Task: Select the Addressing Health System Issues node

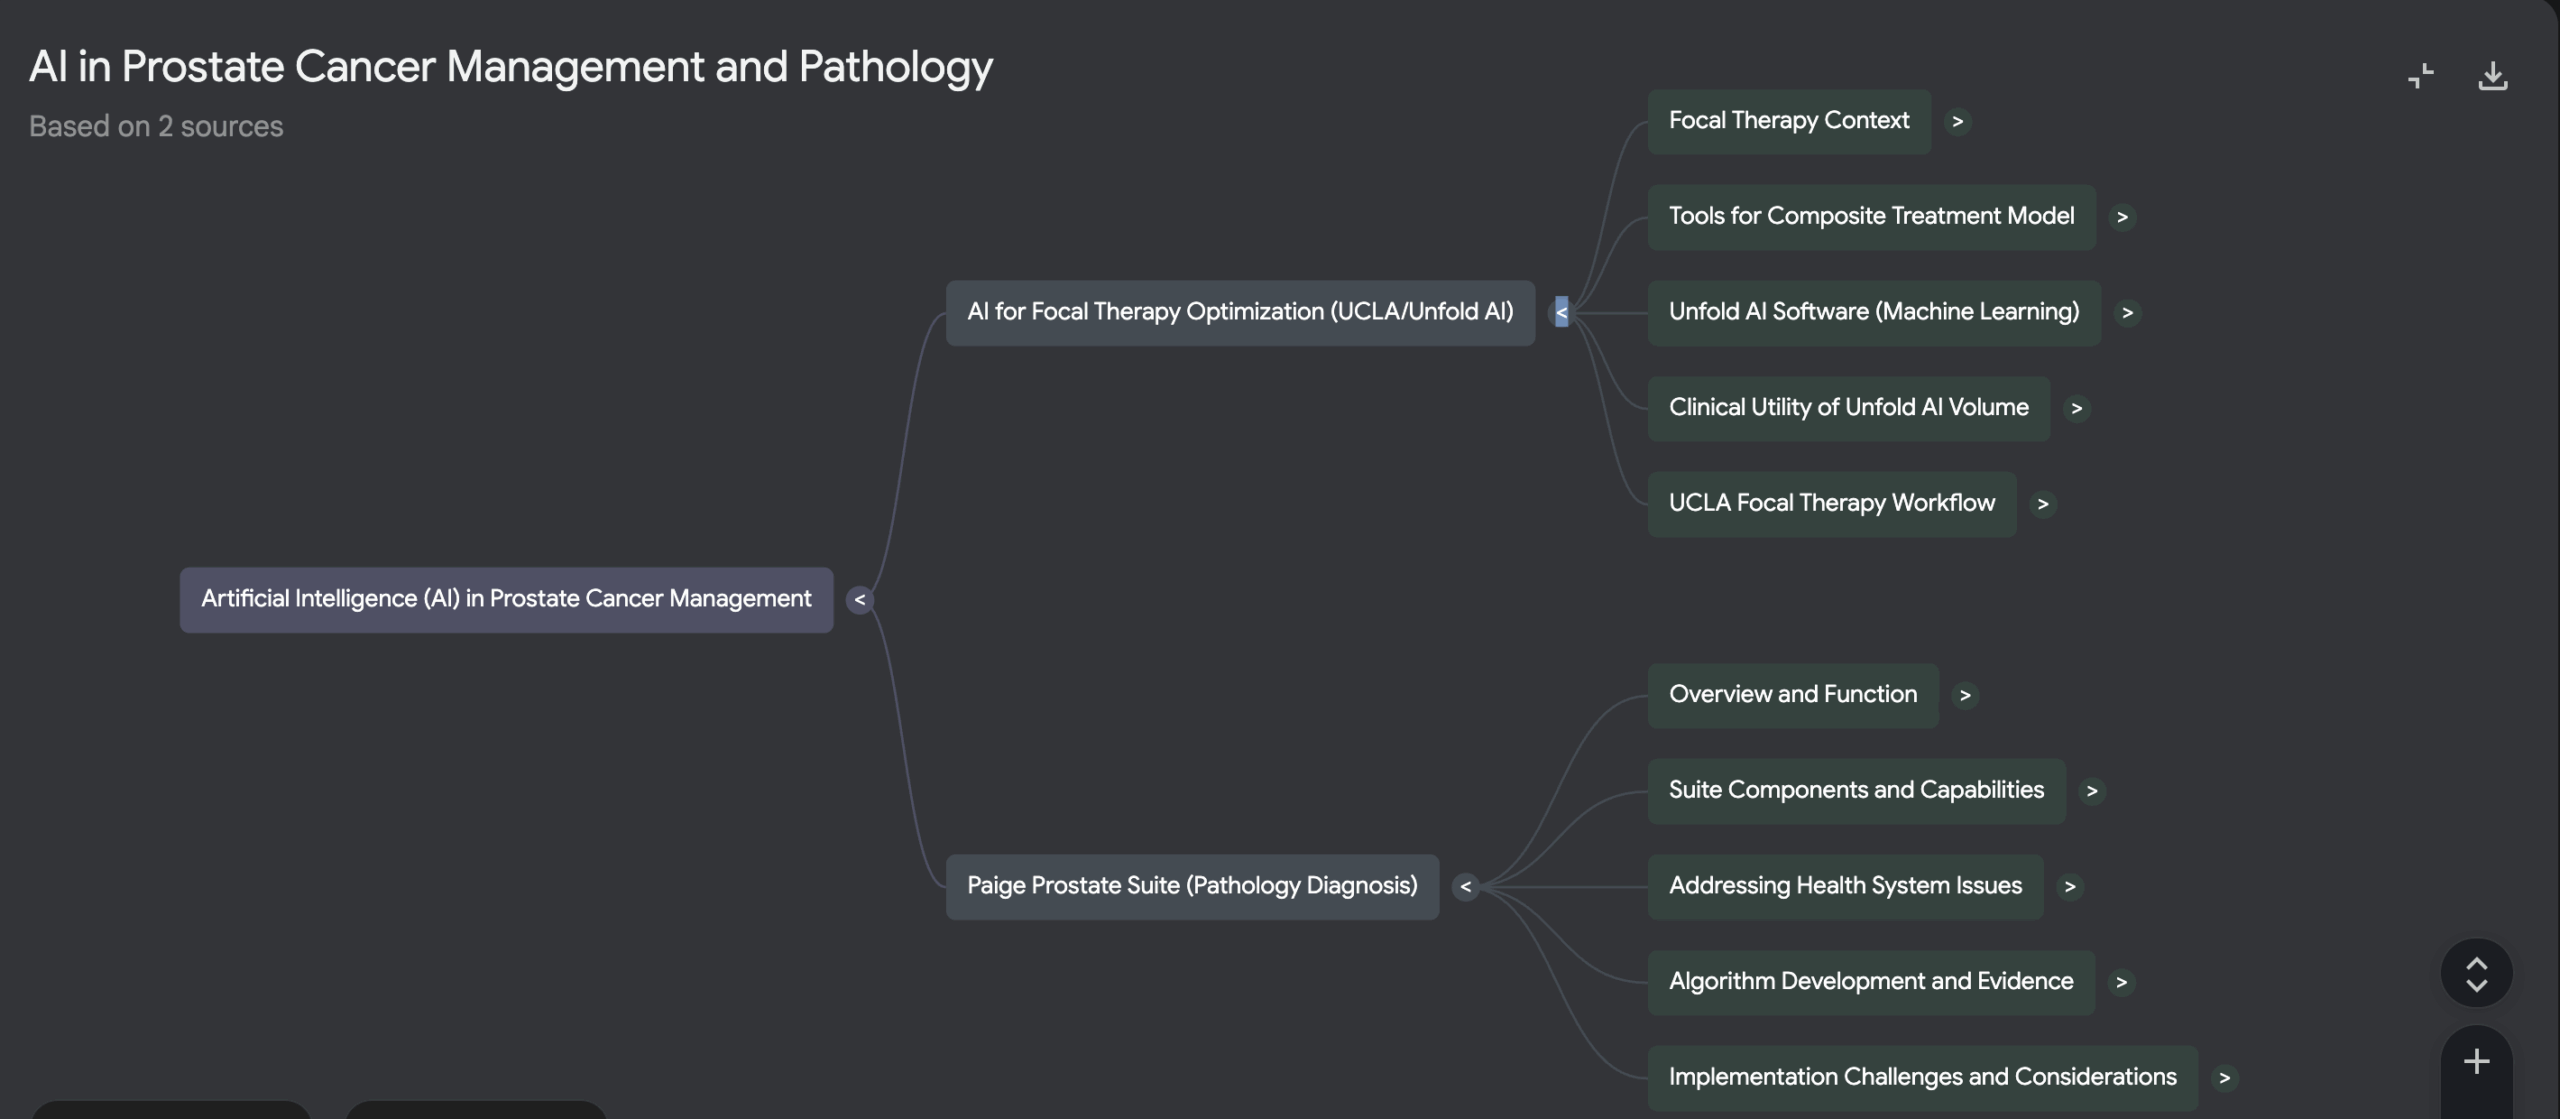Action: click(1845, 885)
